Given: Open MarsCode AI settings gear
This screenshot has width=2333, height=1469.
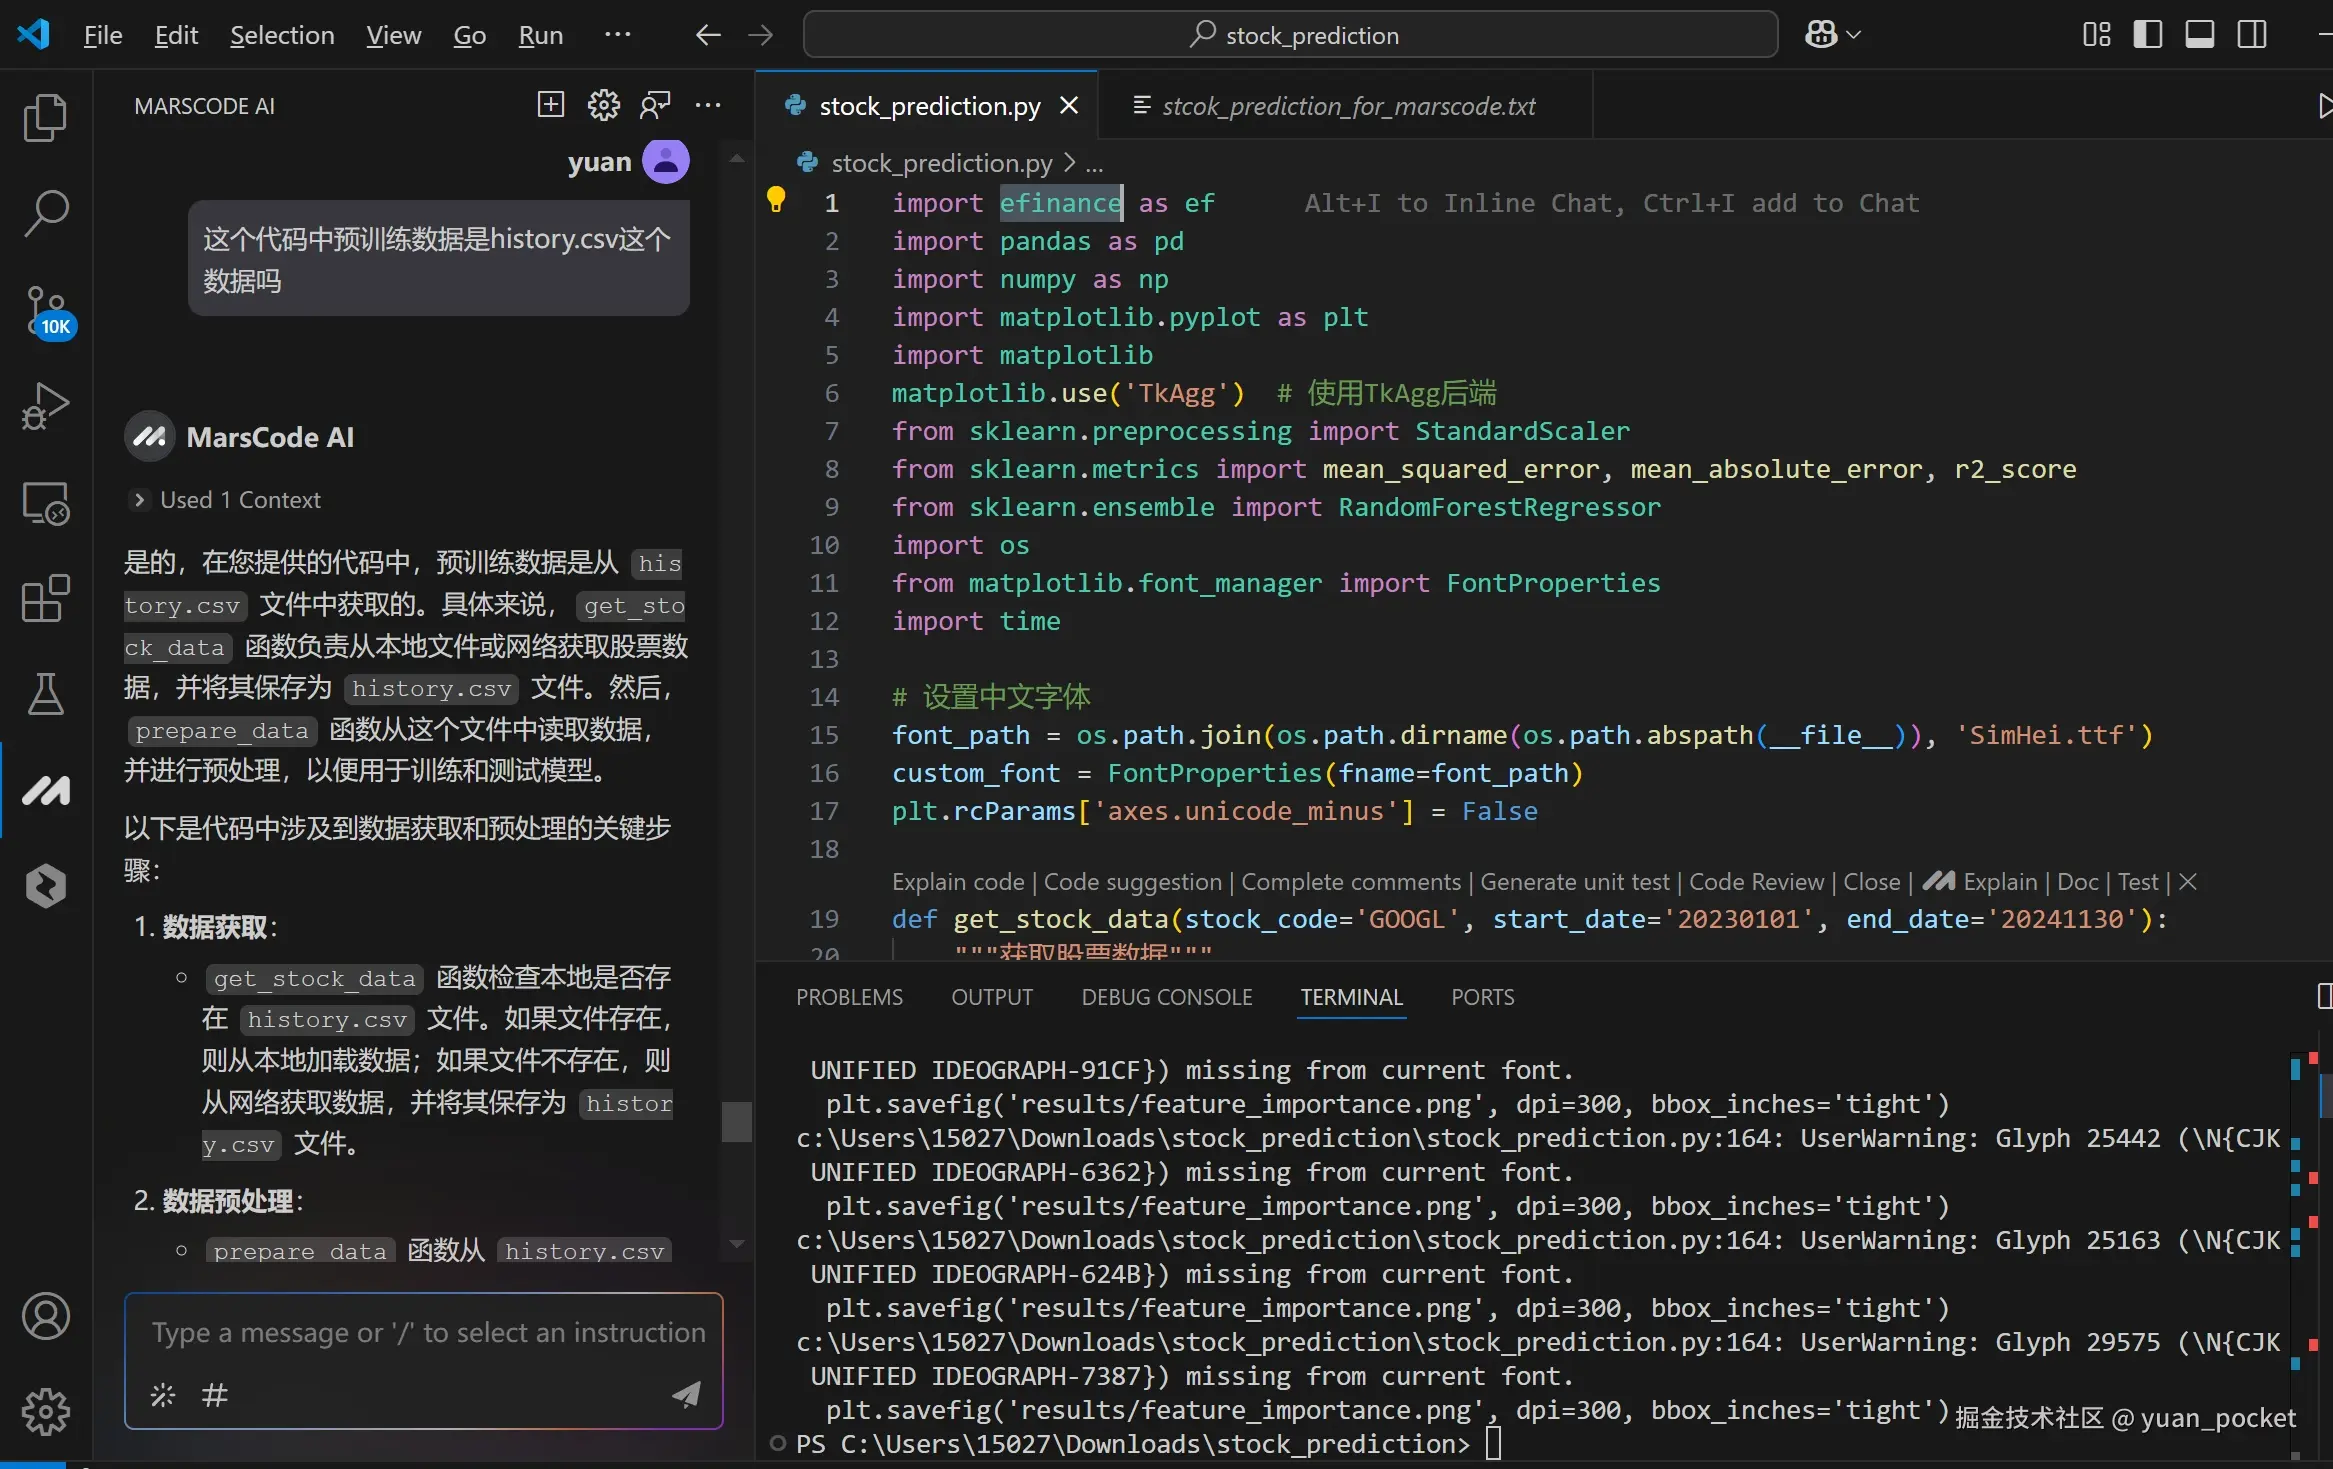Looking at the screenshot, I should (603, 105).
